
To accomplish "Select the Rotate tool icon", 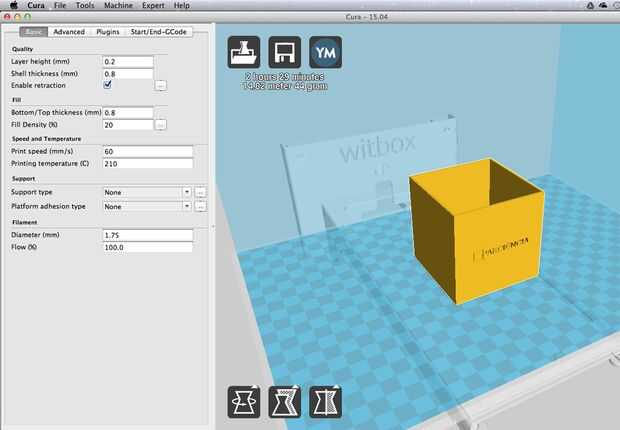I will 244,402.
